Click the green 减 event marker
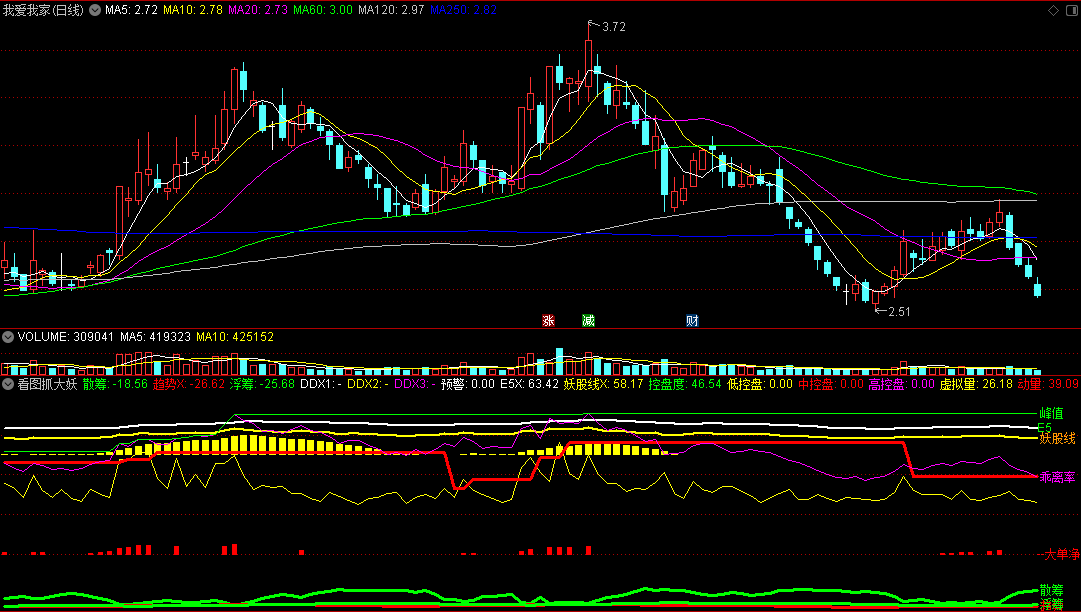This screenshot has height=612, width=1081. coord(588,320)
